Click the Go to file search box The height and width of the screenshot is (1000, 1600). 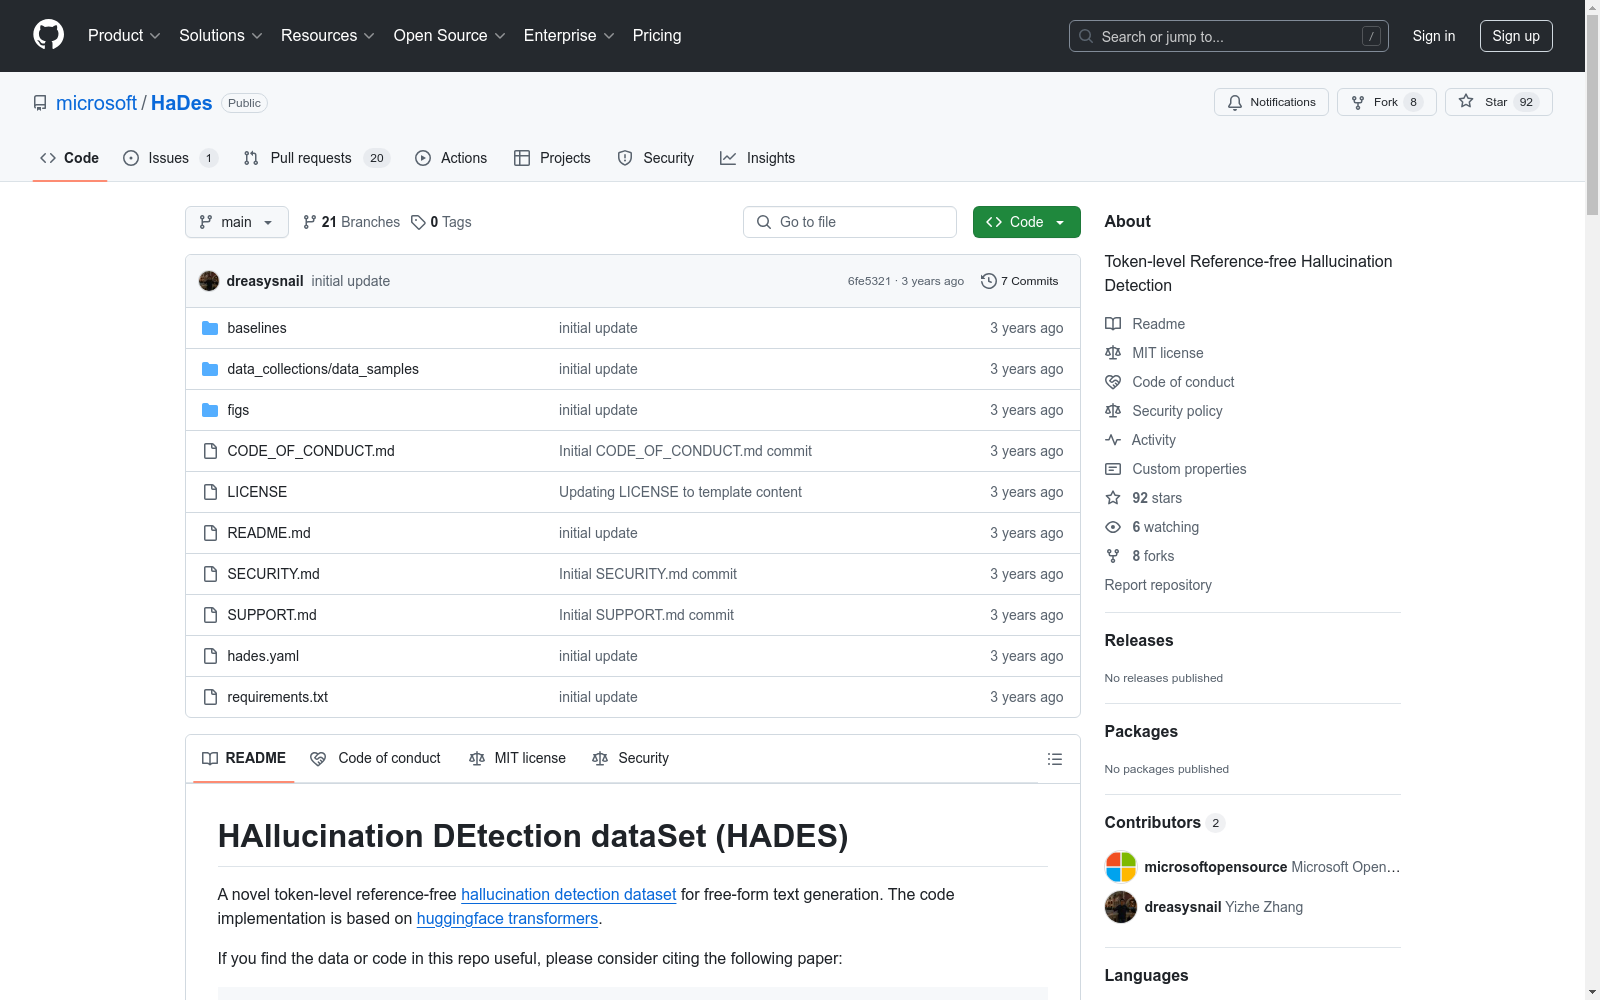point(850,222)
